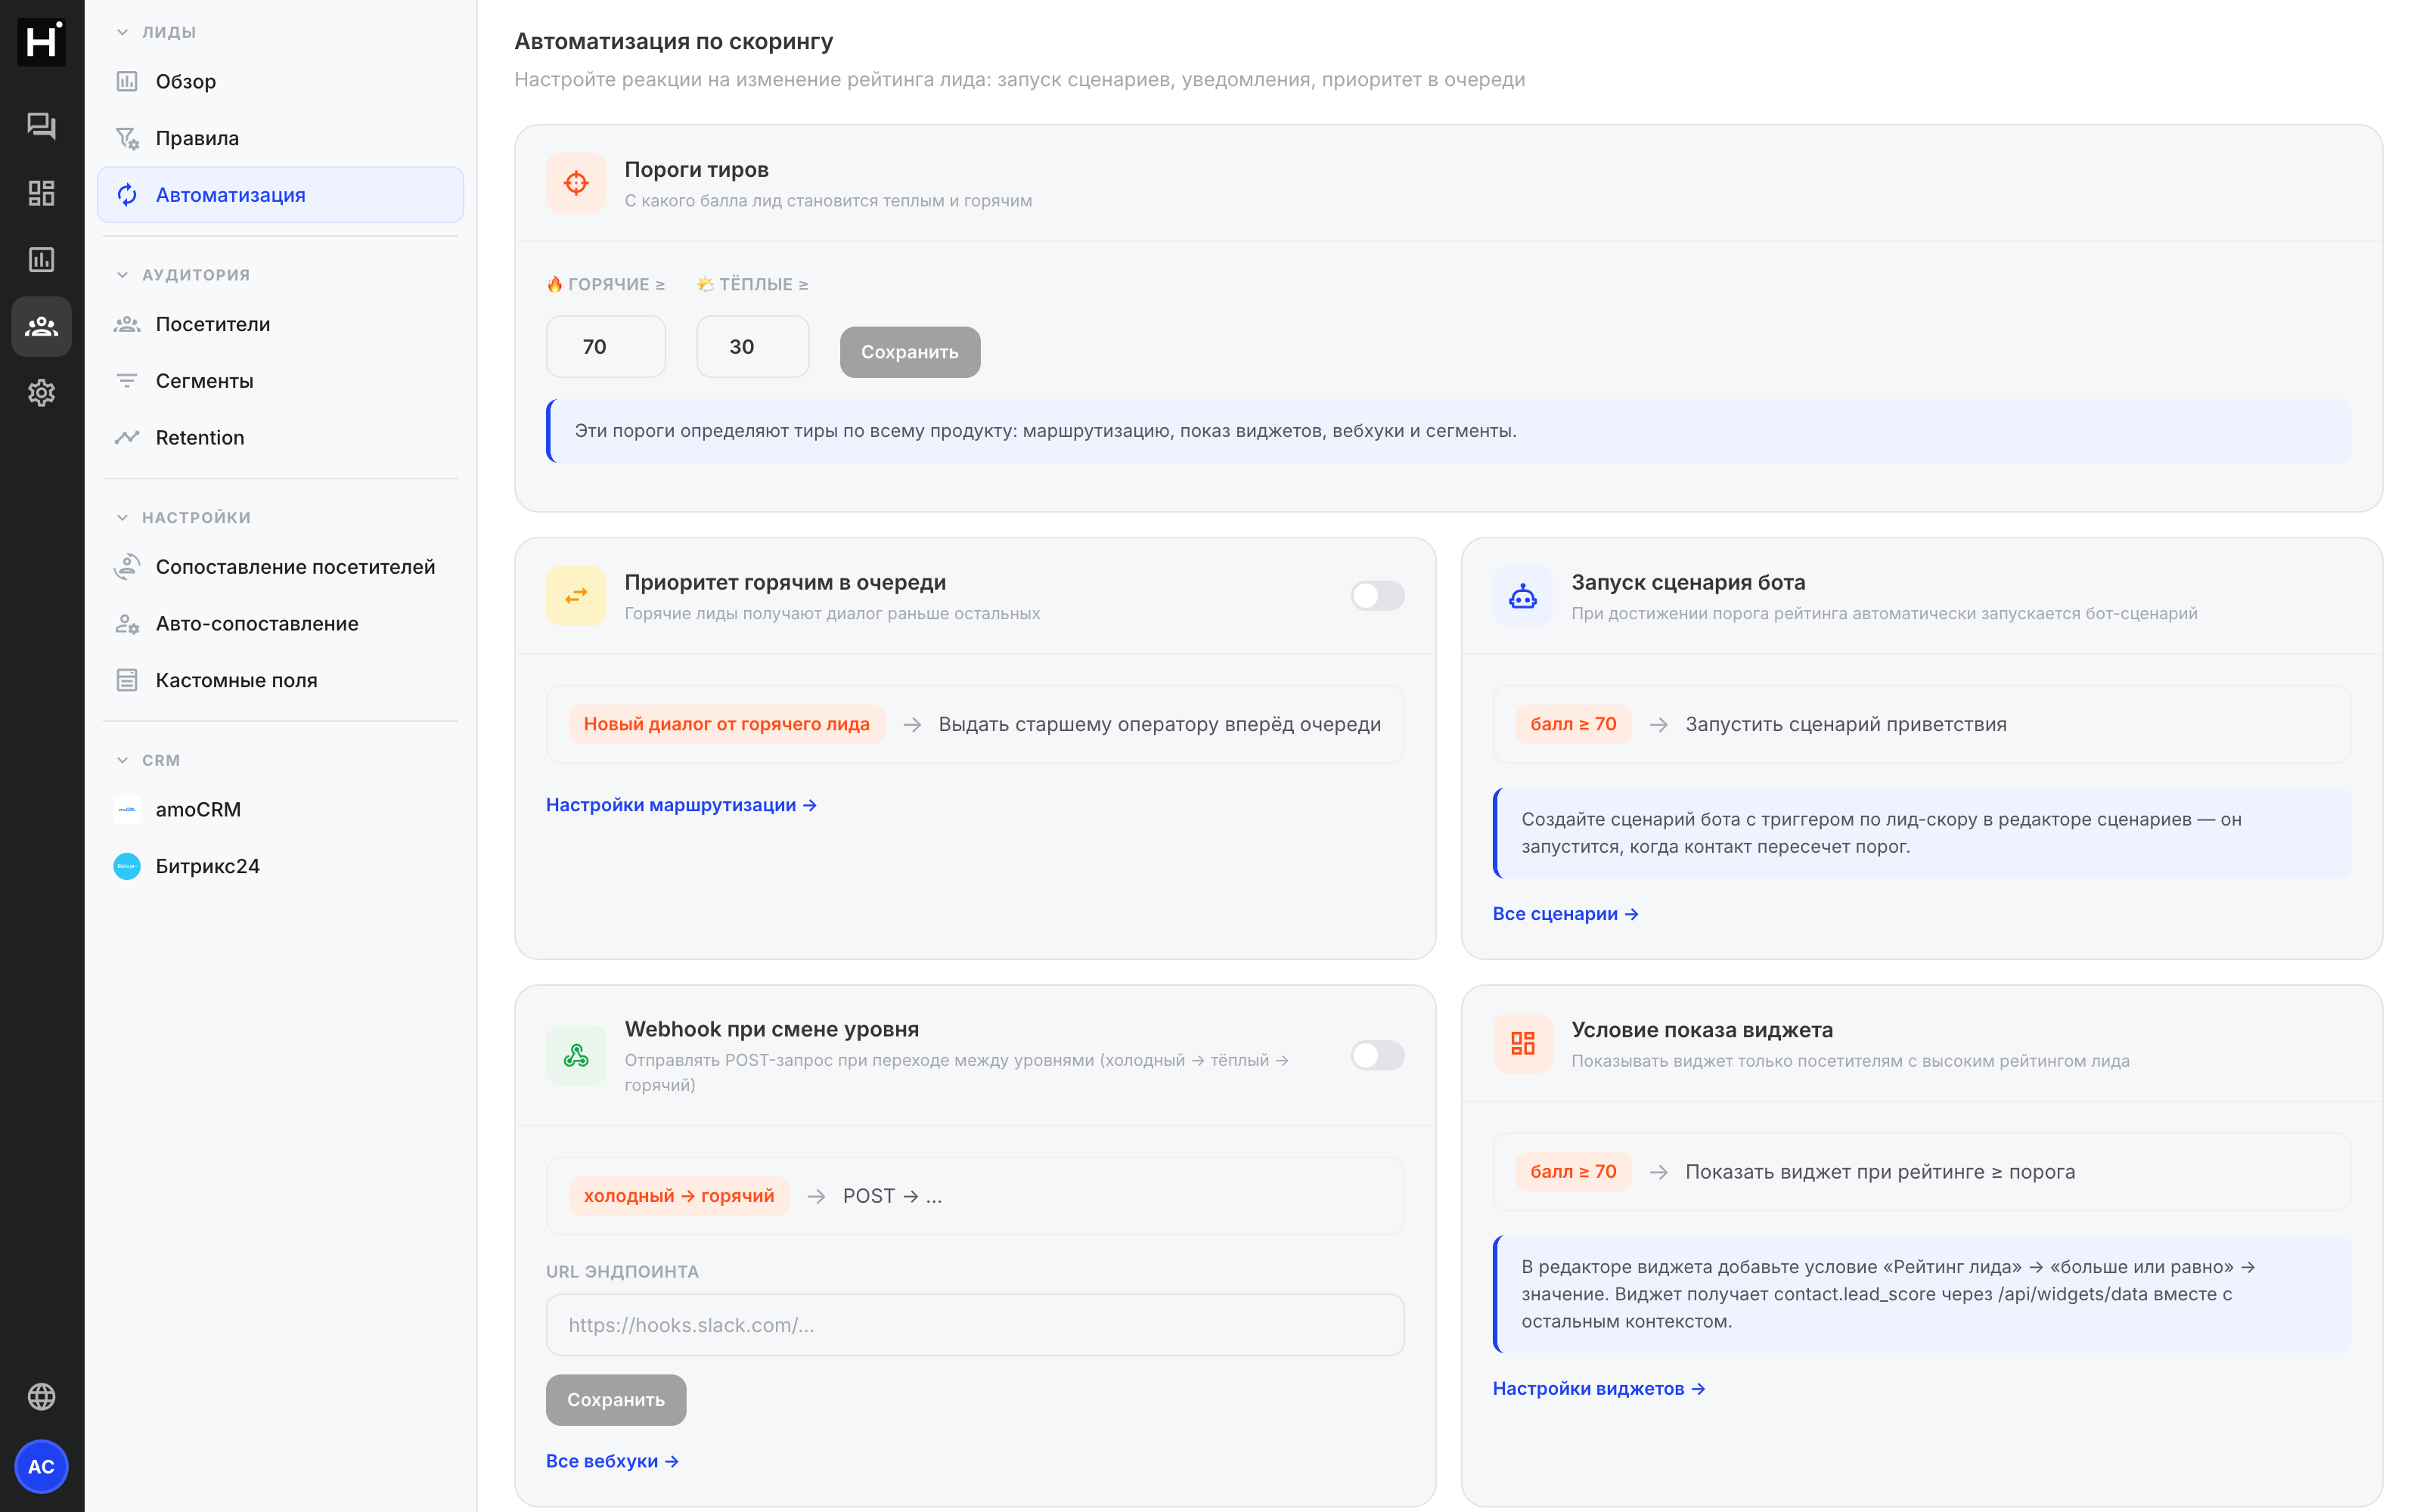The height and width of the screenshot is (1512, 2420).
Task: Click the Retention trend line icon
Action: 127,437
